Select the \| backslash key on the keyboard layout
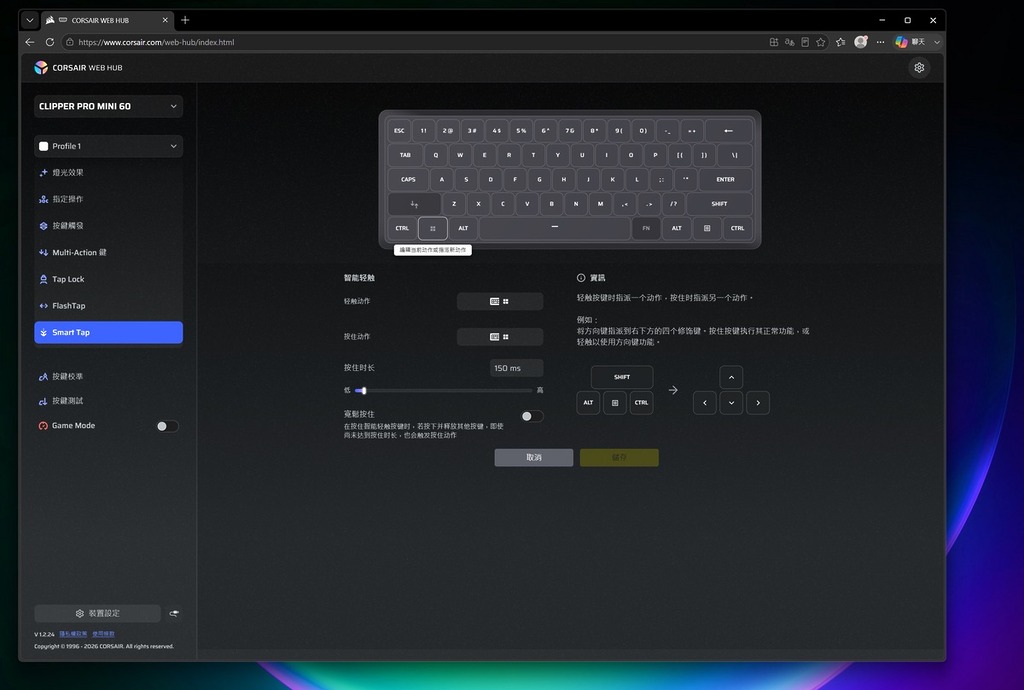Screen dimensions: 1024x690 coord(735,155)
